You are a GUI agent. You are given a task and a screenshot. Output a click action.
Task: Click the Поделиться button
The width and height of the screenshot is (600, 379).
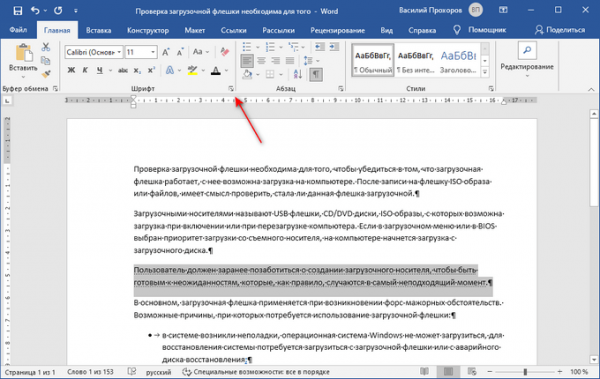pos(560,30)
